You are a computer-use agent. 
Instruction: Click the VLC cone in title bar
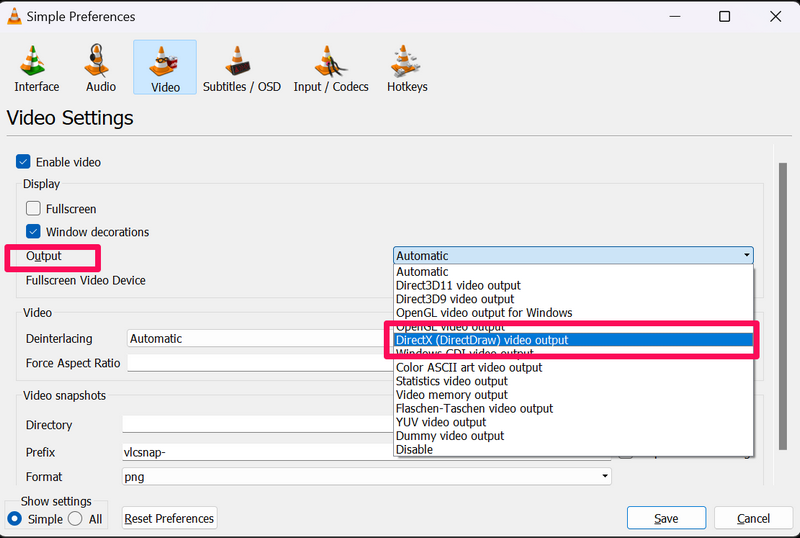click(x=14, y=16)
